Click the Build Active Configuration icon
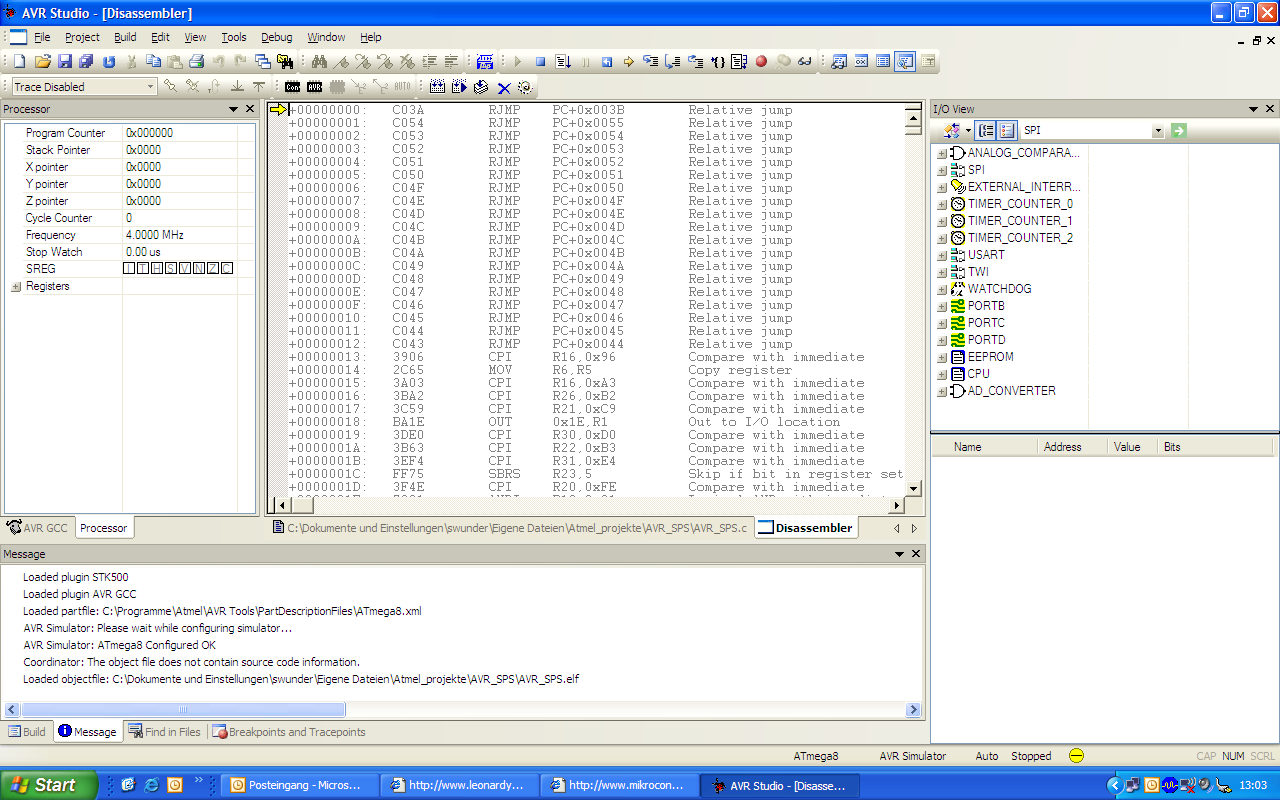 point(437,87)
